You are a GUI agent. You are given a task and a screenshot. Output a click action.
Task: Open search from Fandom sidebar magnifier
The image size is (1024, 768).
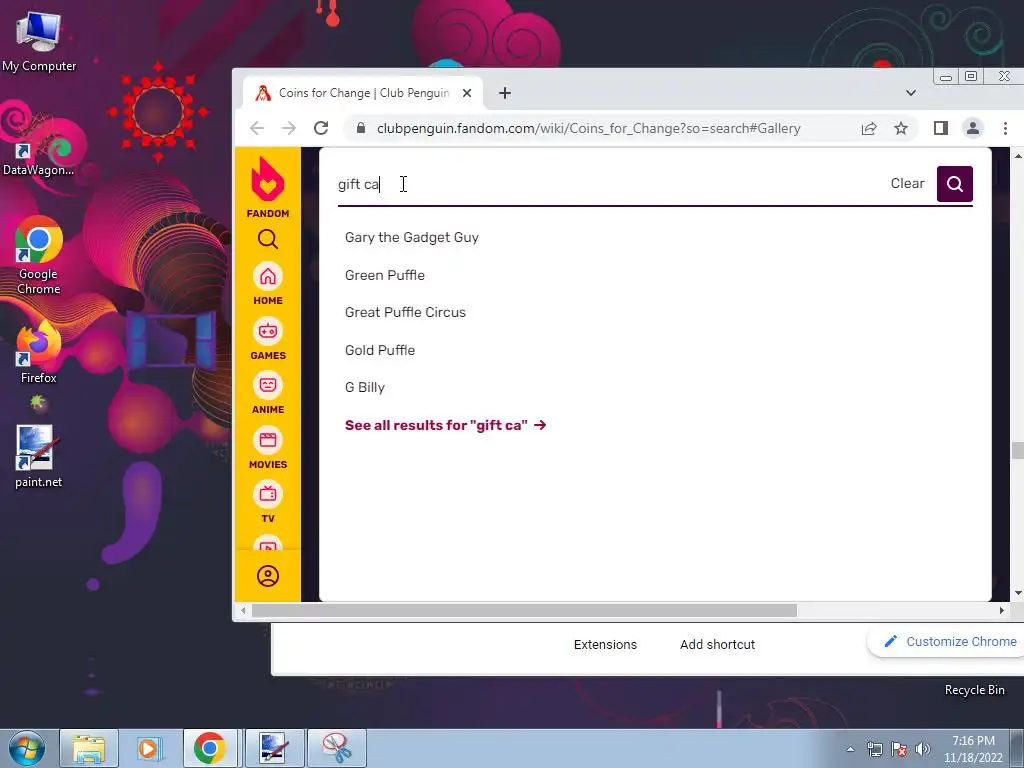point(268,239)
